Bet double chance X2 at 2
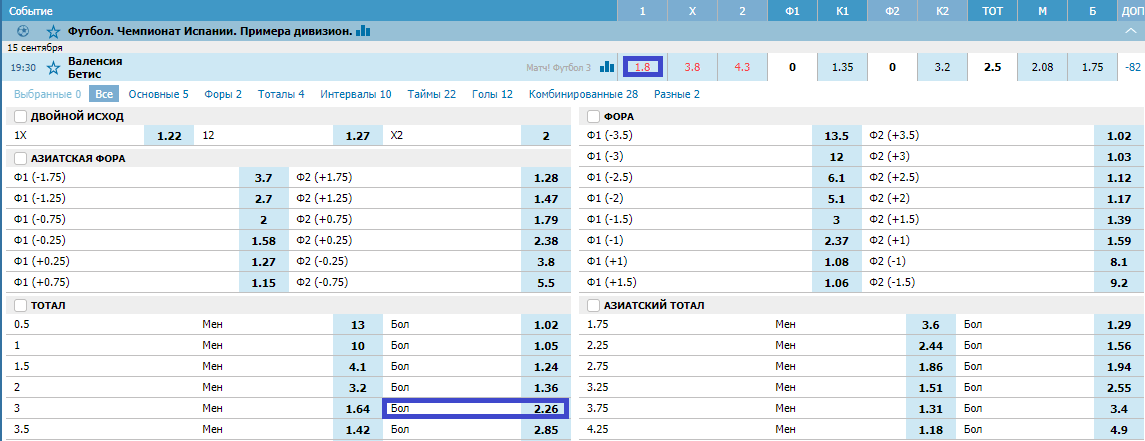This screenshot has height=441, width=1145. 545,135
